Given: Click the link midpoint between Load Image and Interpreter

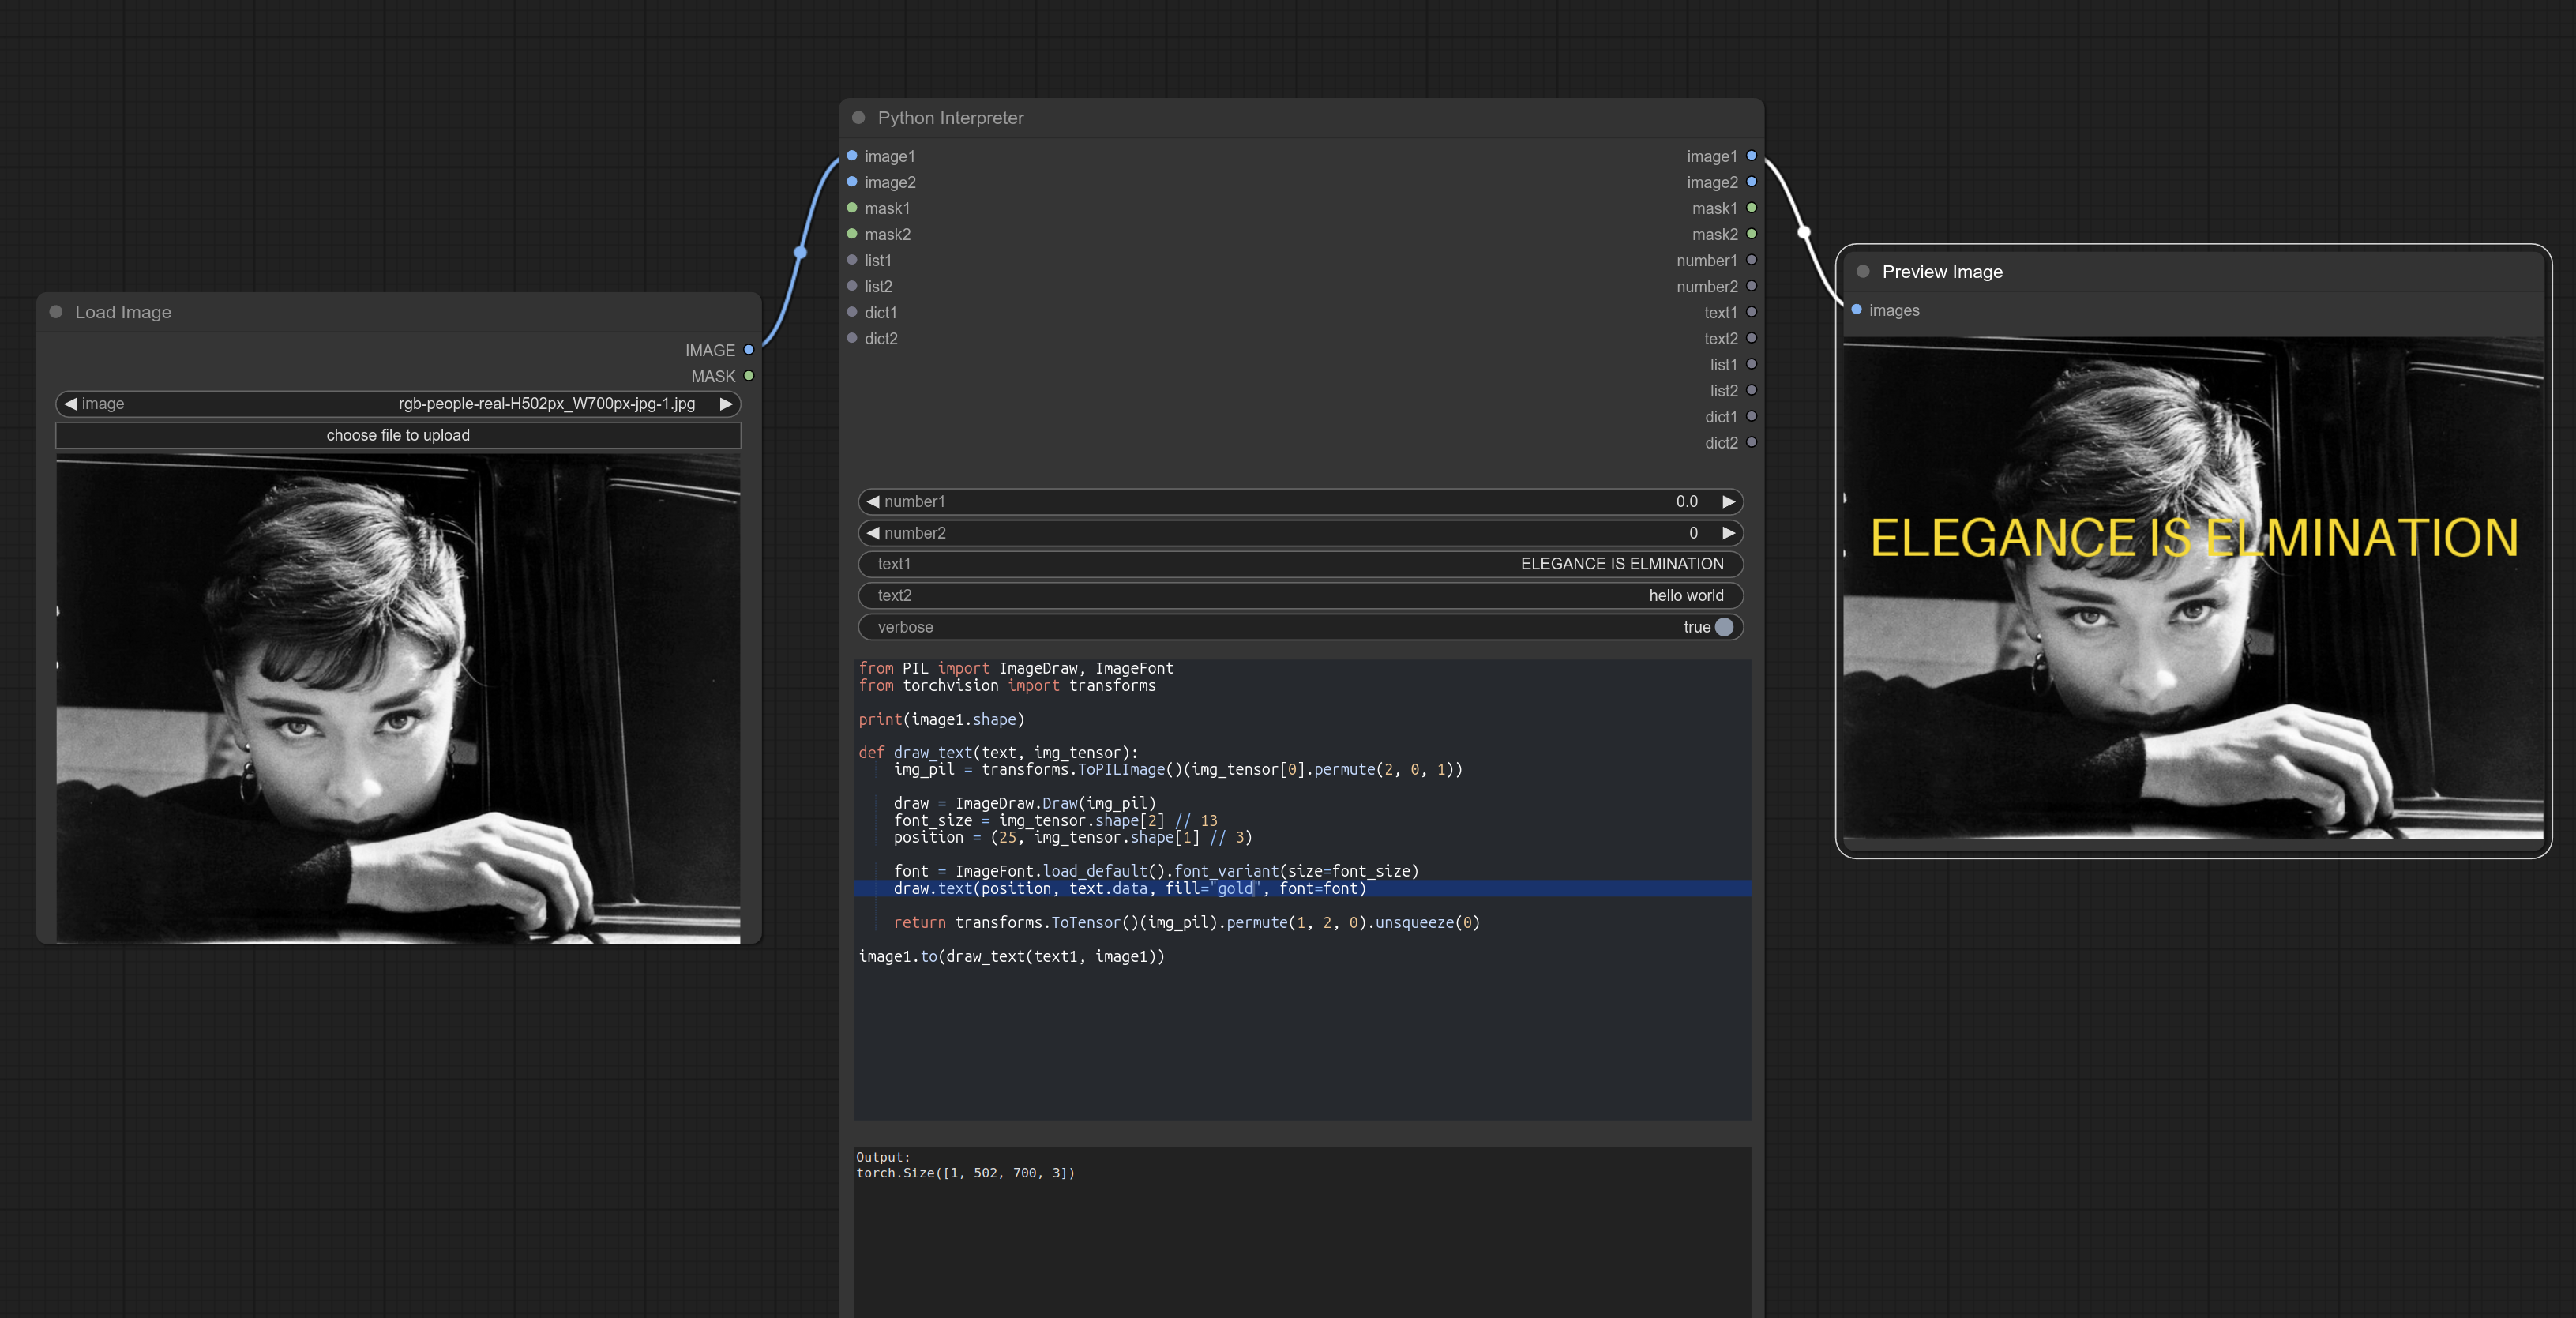Looking at the screenshot, I should [x=800, y=252].
